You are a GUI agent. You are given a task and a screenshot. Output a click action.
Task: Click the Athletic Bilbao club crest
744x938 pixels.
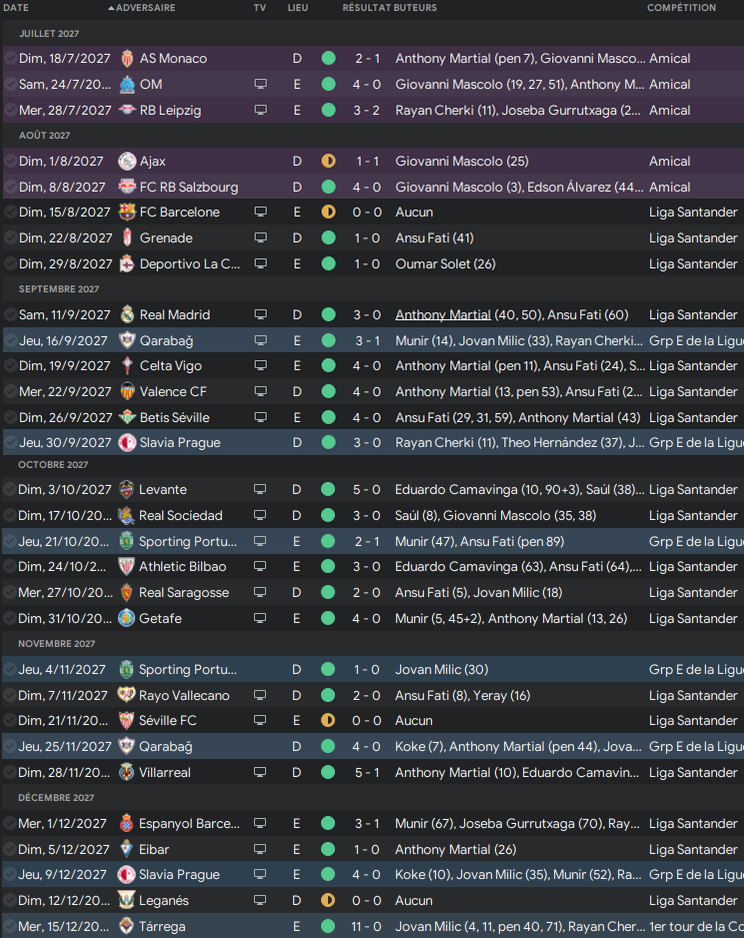click(x=126, y=567)
